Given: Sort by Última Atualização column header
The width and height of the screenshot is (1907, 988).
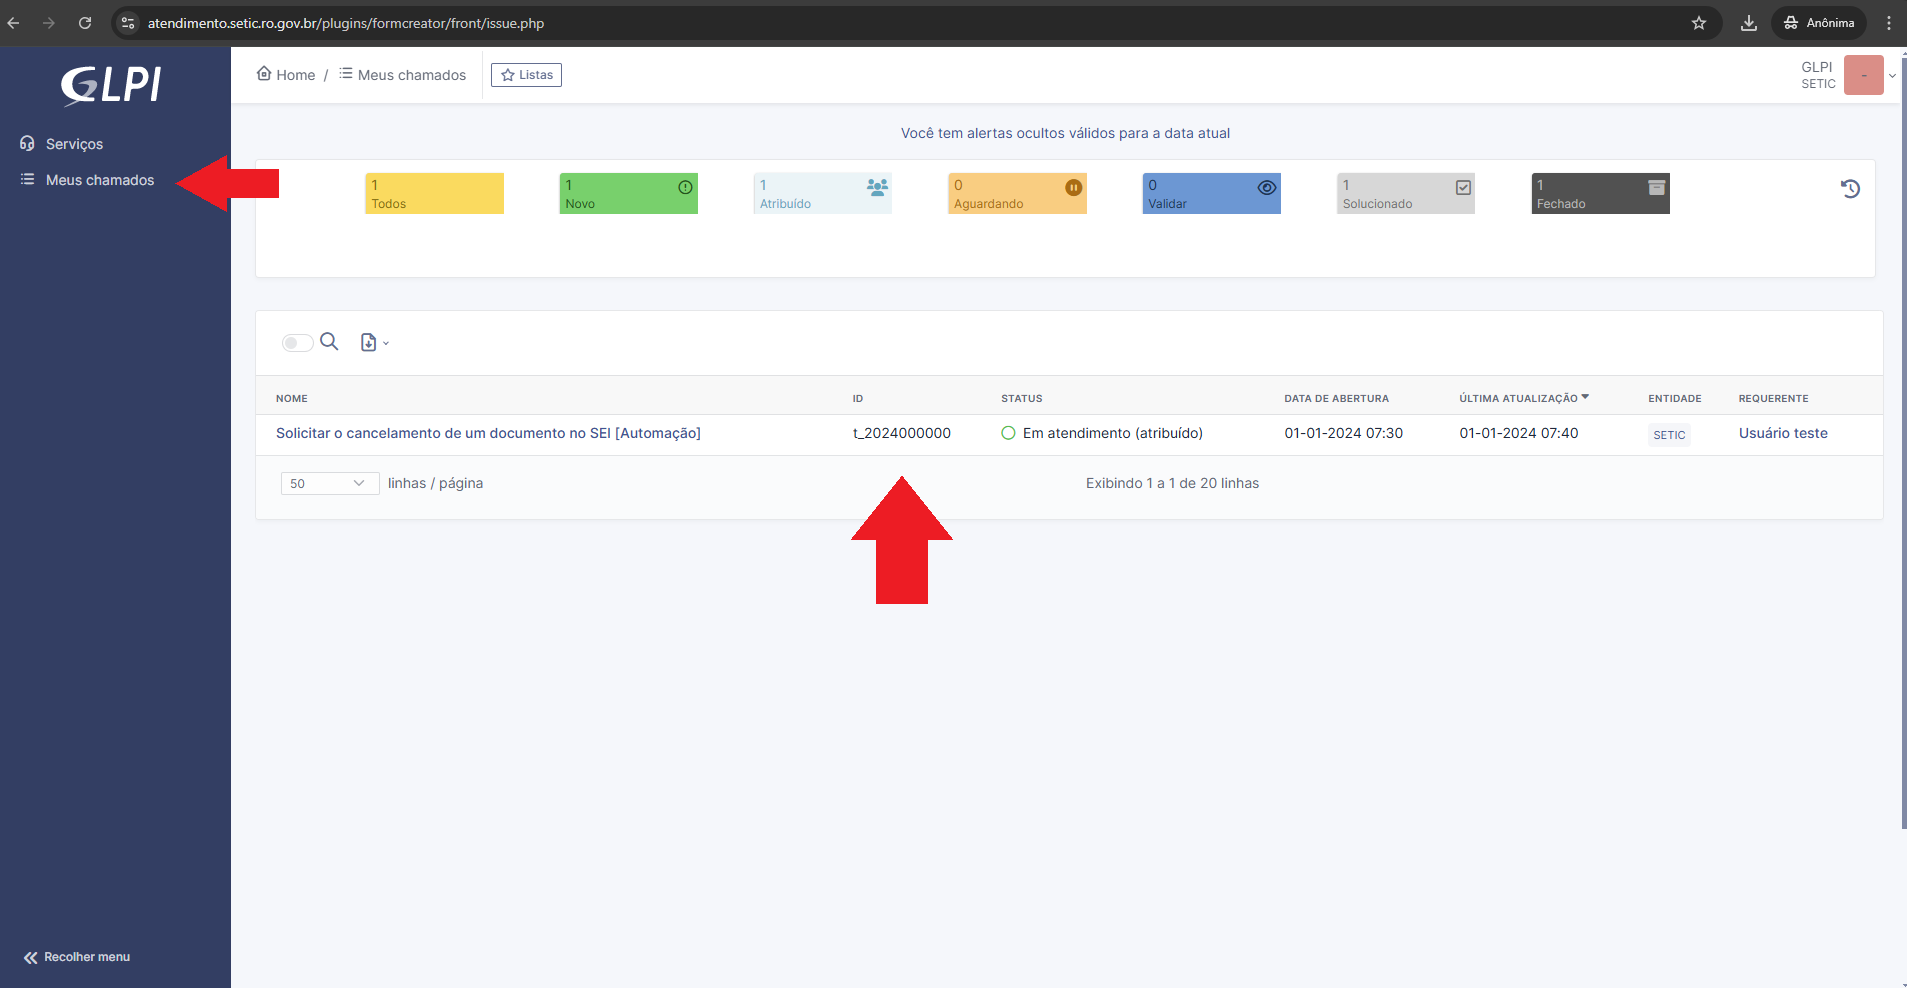Looking at the screenshot, I should pyautogui.click(x=1518, y=398).
